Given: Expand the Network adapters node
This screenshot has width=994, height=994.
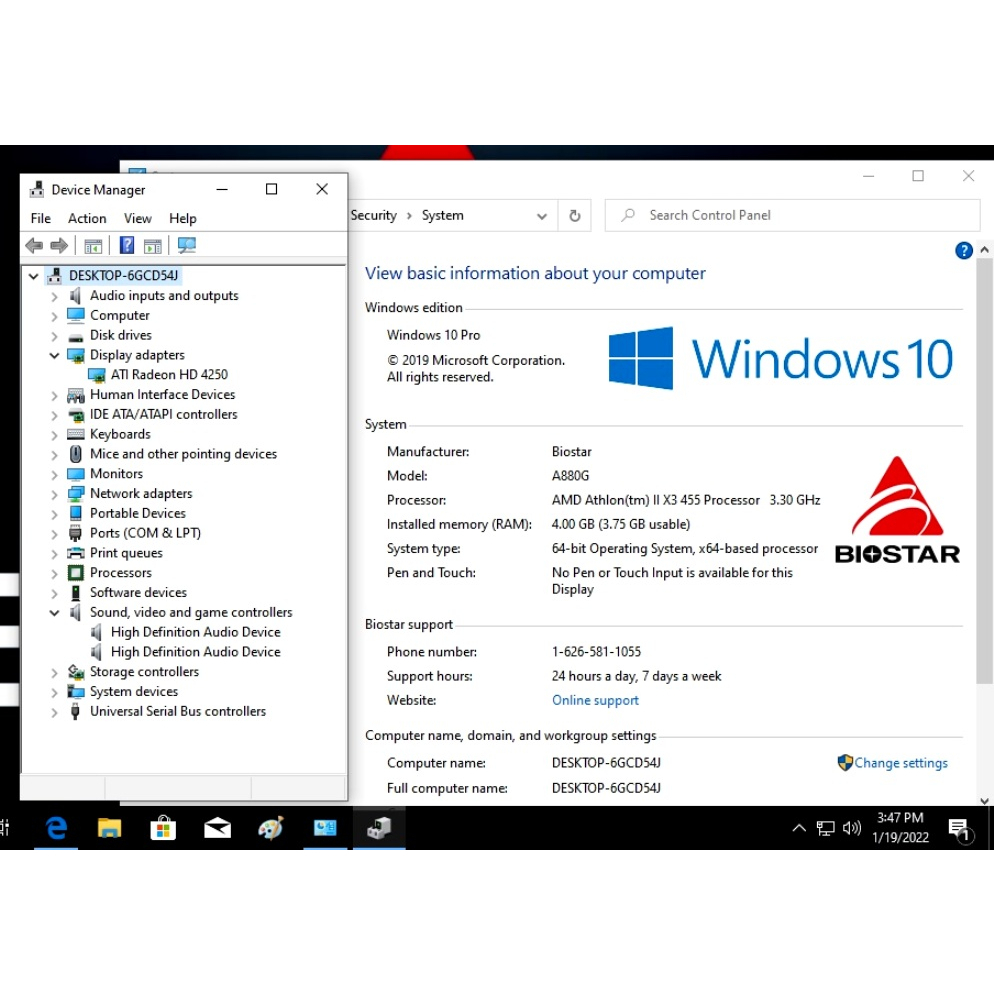Looking at the screenshot, I should [x=55, y=494].
